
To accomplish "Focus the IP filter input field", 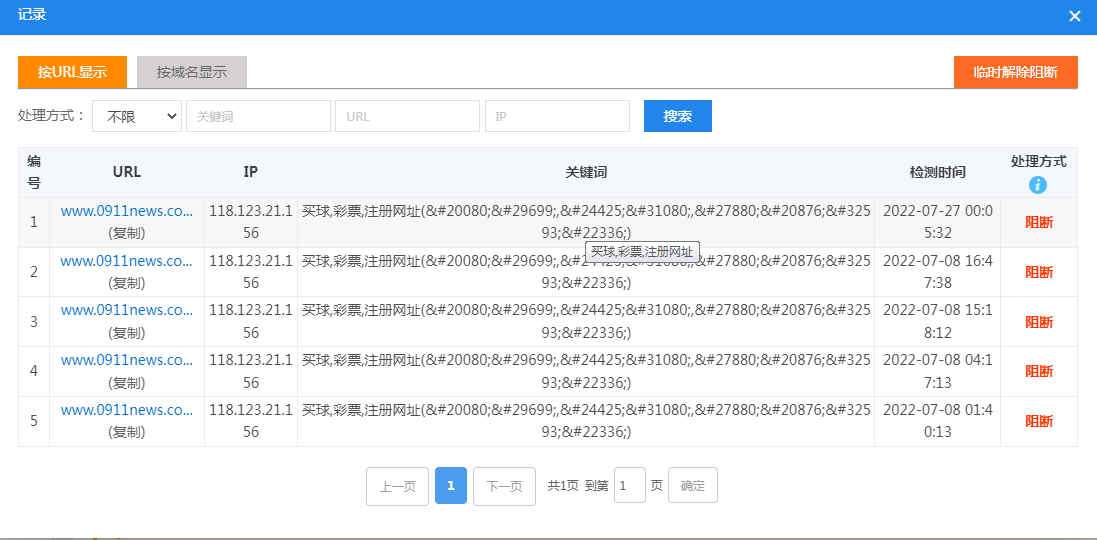I will (x=556, y=116).
